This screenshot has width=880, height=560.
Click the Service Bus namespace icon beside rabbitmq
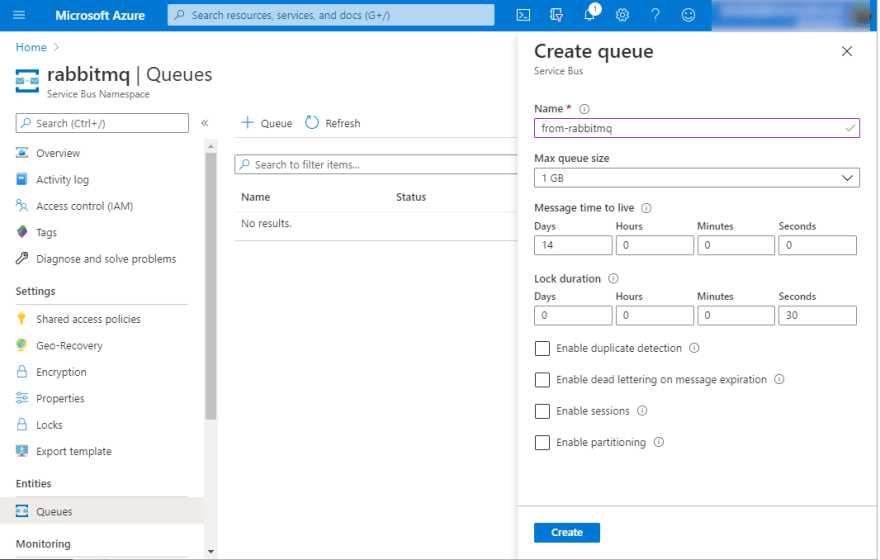pyautogui.click(x=27, y=81)
